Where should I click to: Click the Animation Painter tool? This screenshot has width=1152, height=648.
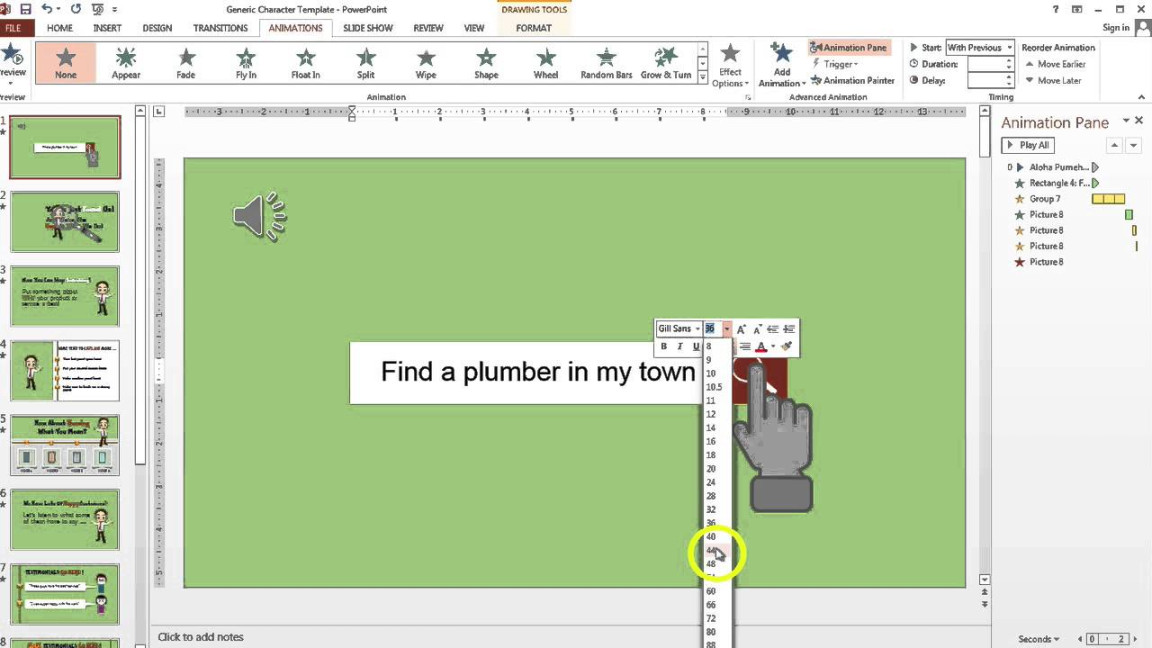click(852, 80)
